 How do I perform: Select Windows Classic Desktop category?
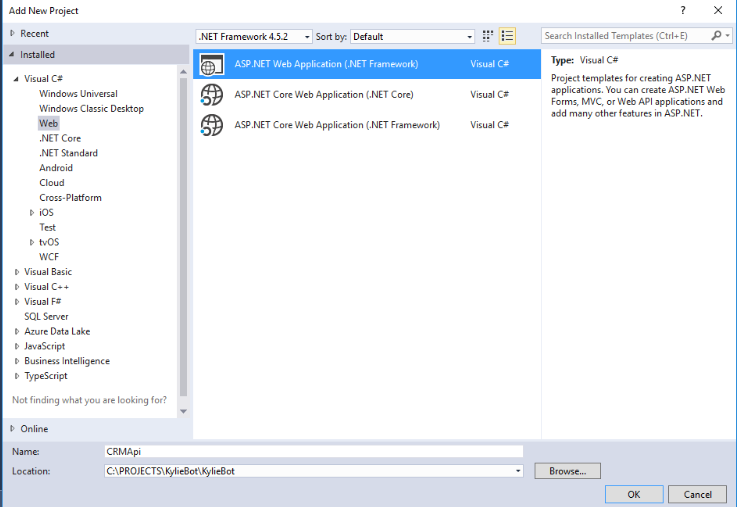click(x=91, y=109)
